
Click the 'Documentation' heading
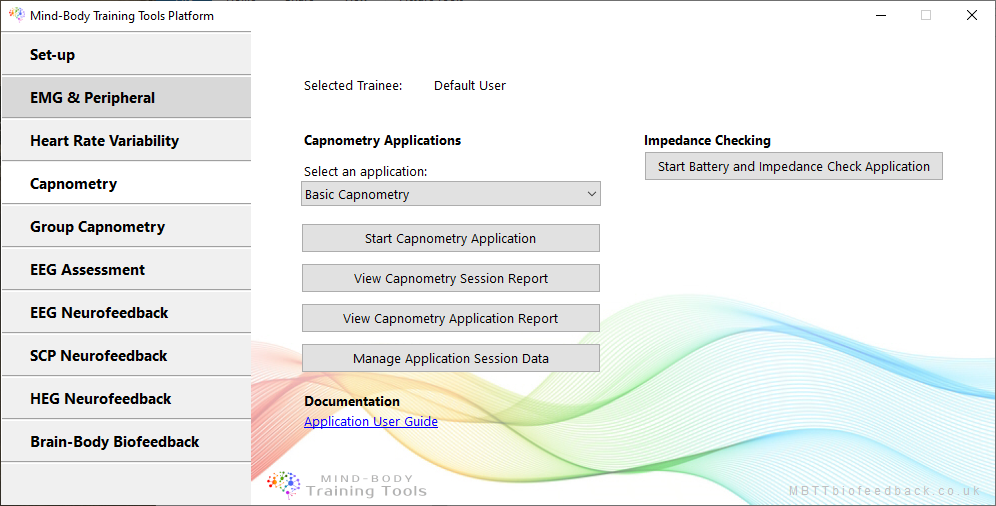[352, 401]
